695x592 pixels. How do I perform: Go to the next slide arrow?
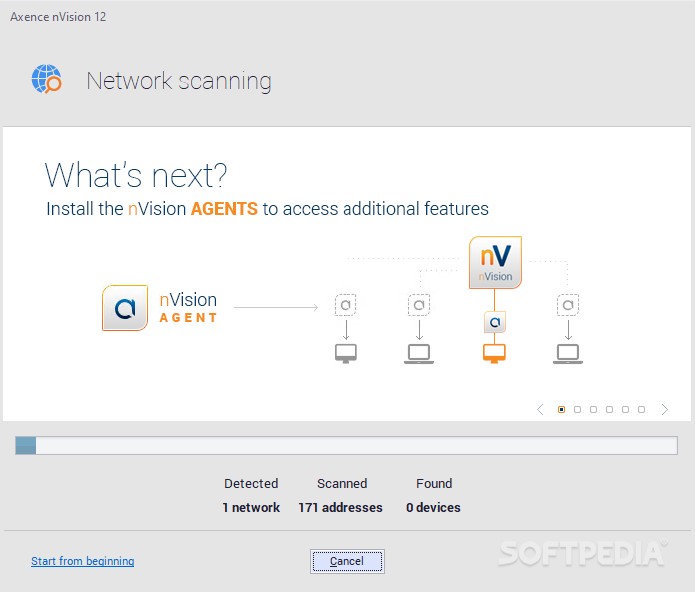coord(664,409)
